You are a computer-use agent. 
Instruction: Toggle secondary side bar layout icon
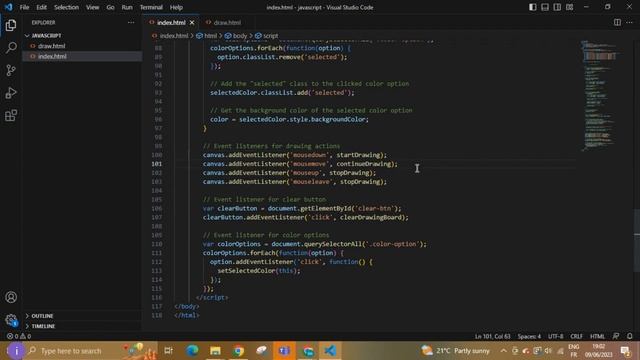point(557,7)
